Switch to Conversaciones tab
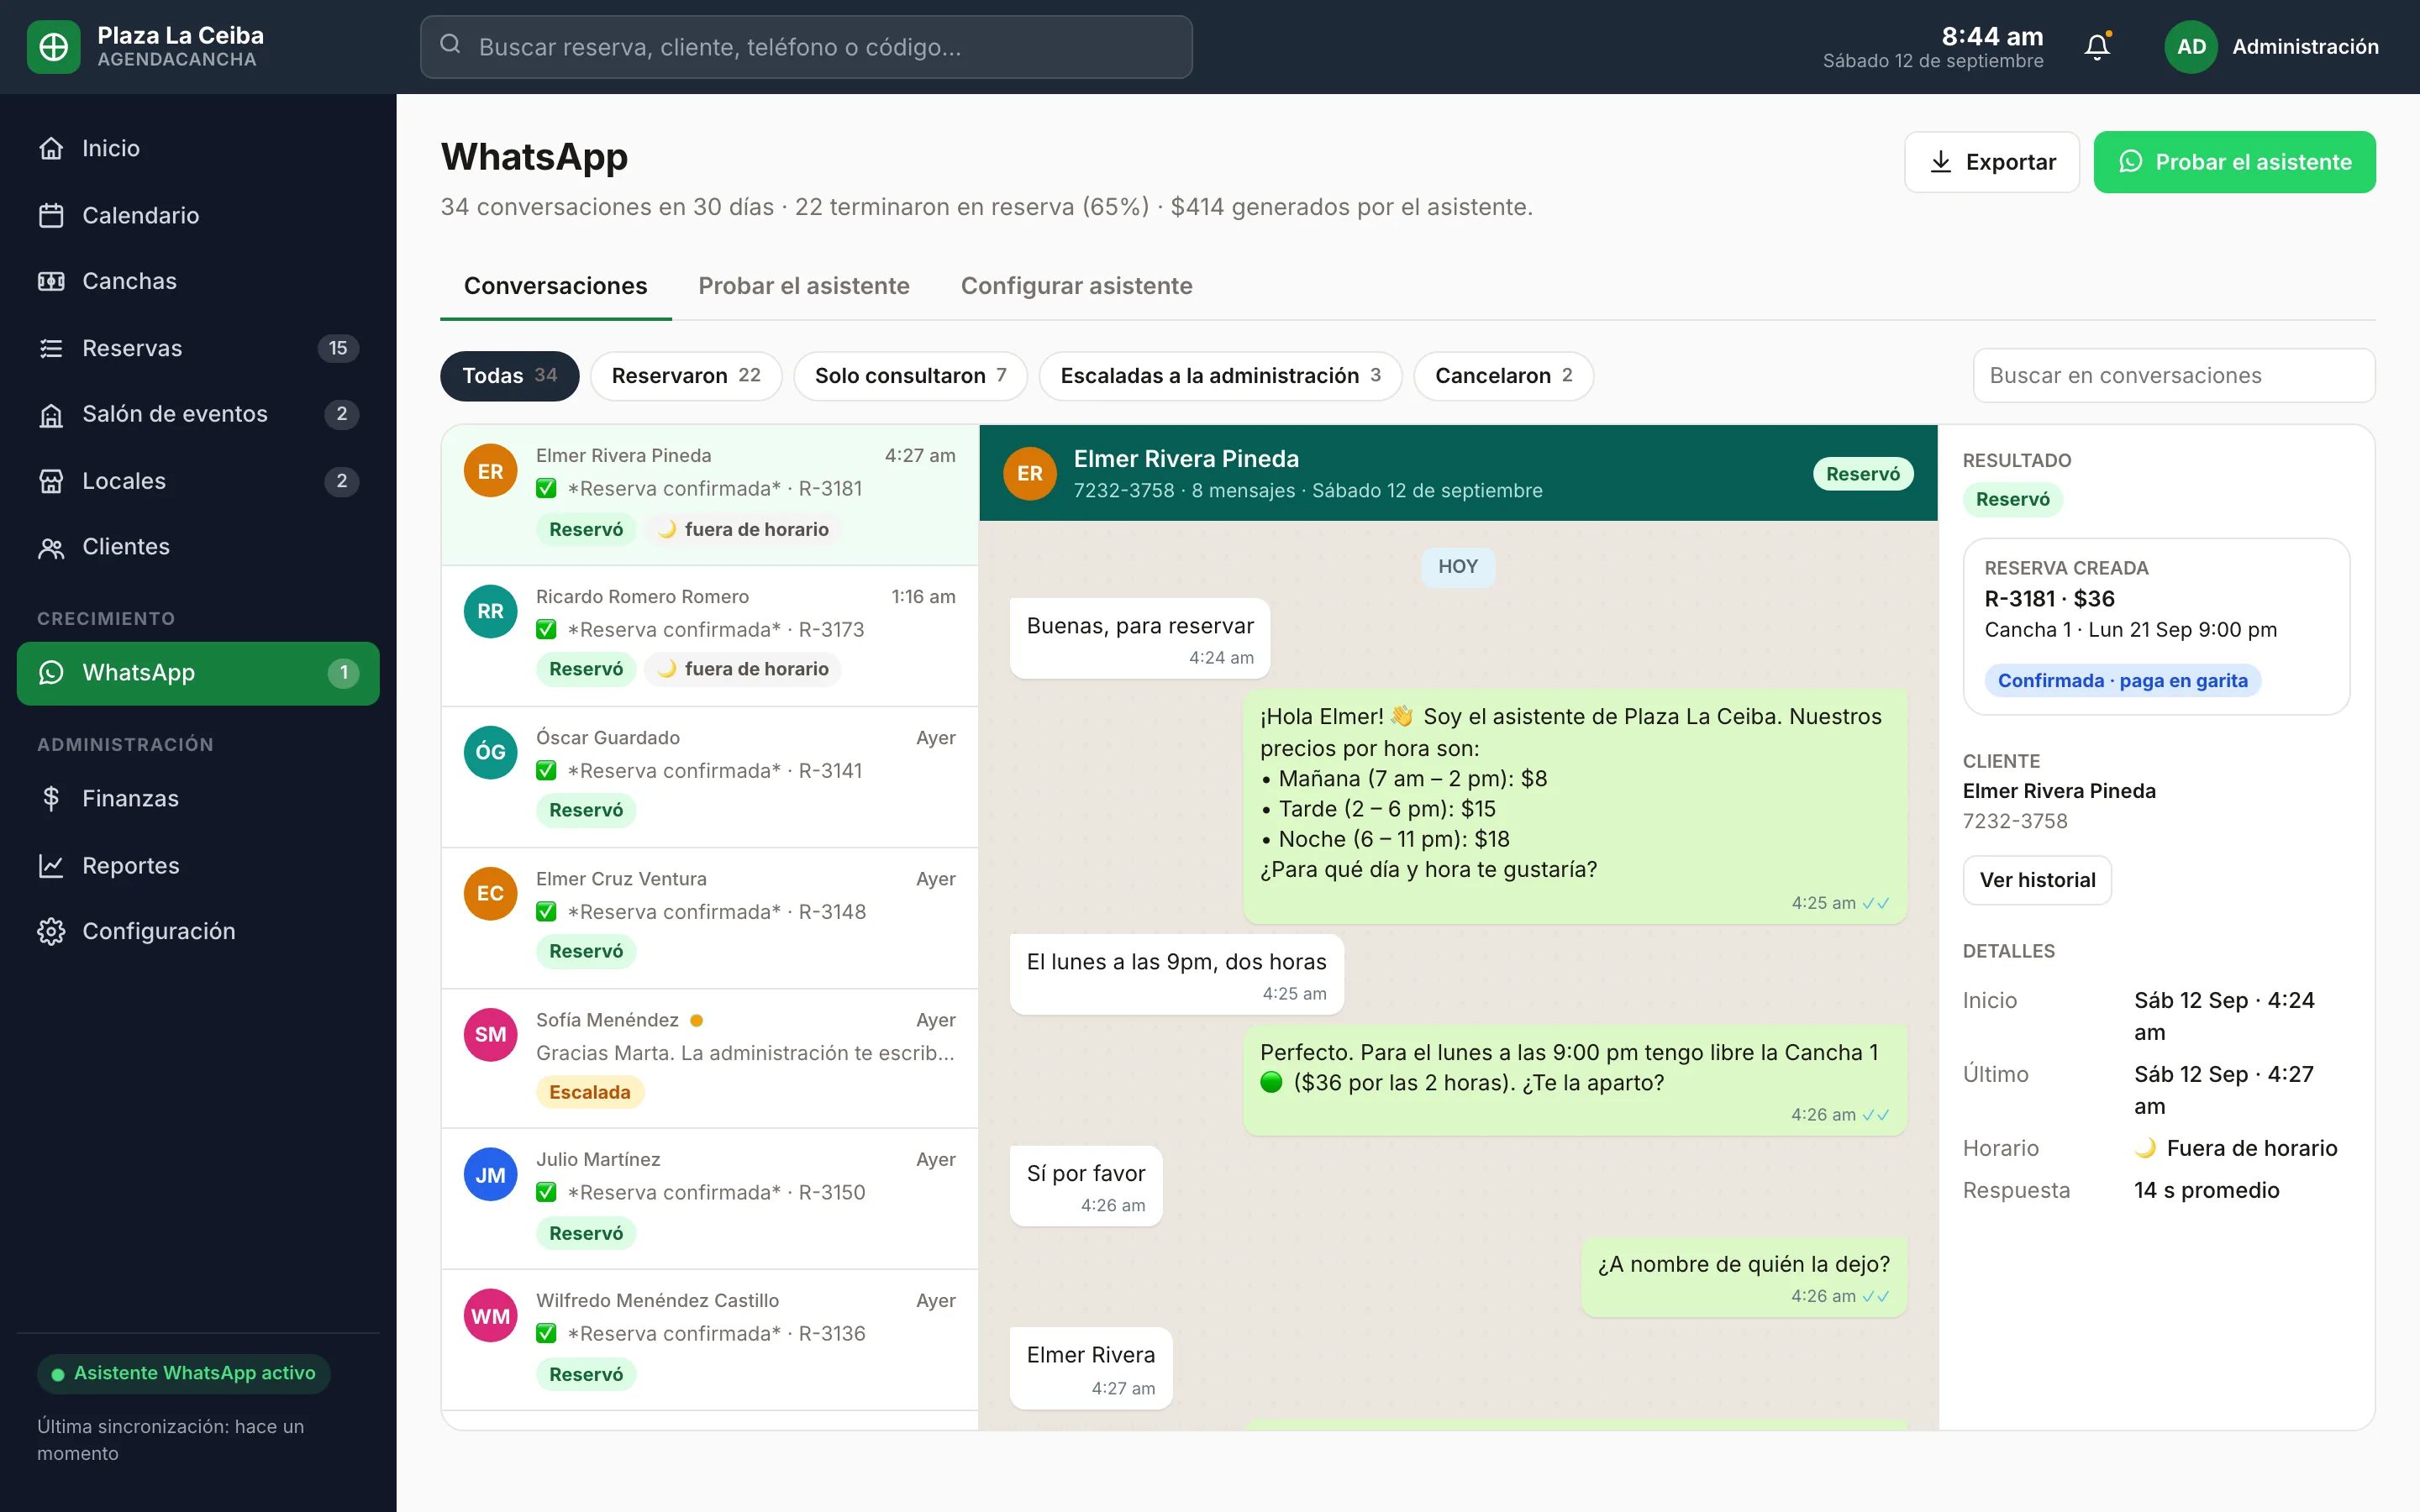Image resolution: width=2420 pixels, height=1512 pixels. 555,286
